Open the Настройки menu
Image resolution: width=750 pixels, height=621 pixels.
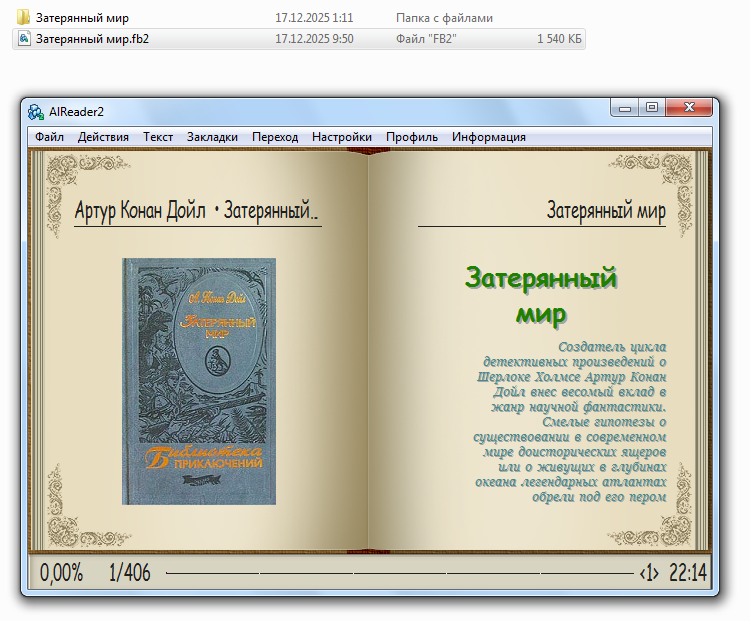[342, 137]
